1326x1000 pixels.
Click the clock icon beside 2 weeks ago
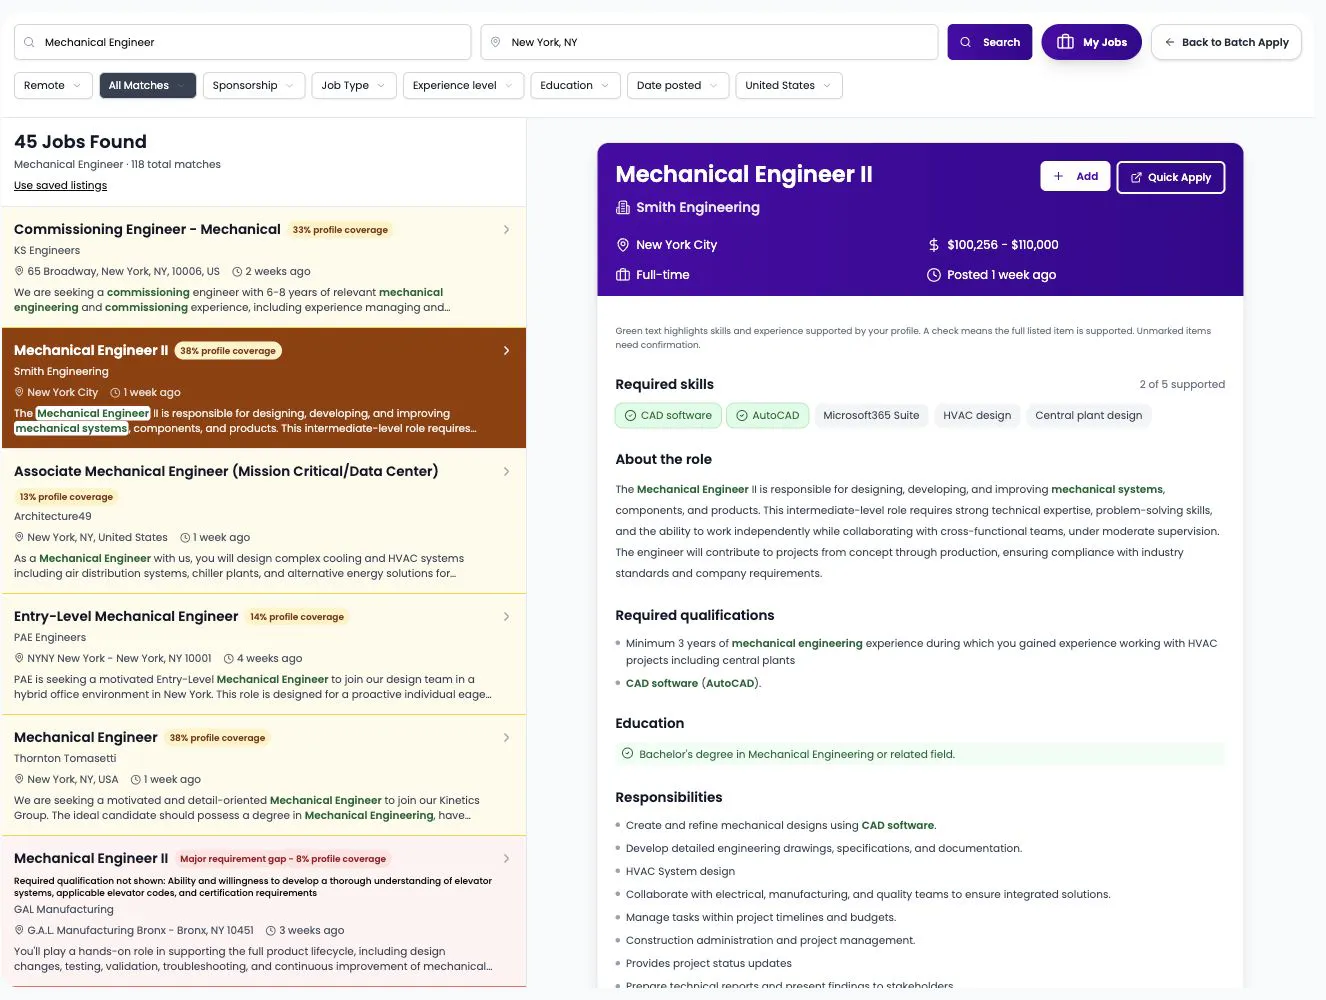coord(237,271)
